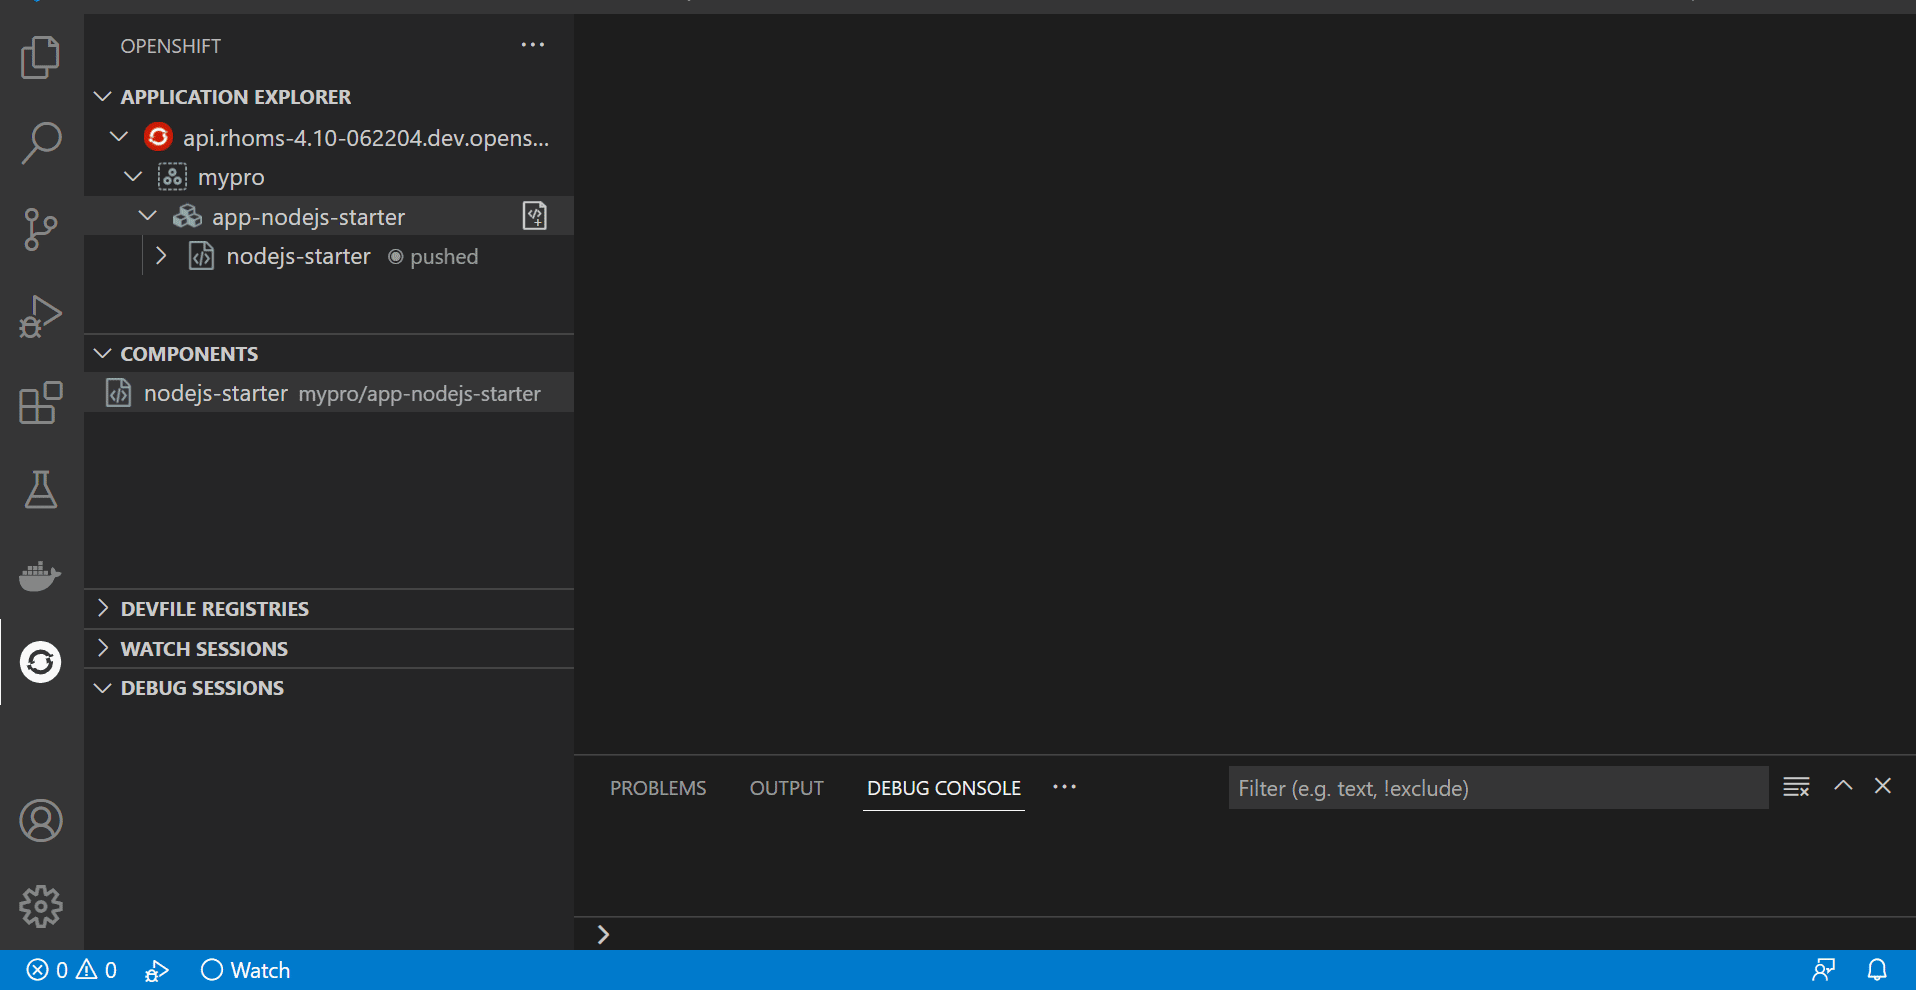The image size is (1916, 990).
Task: Click the mypro project icon
Action: [172, 177]
